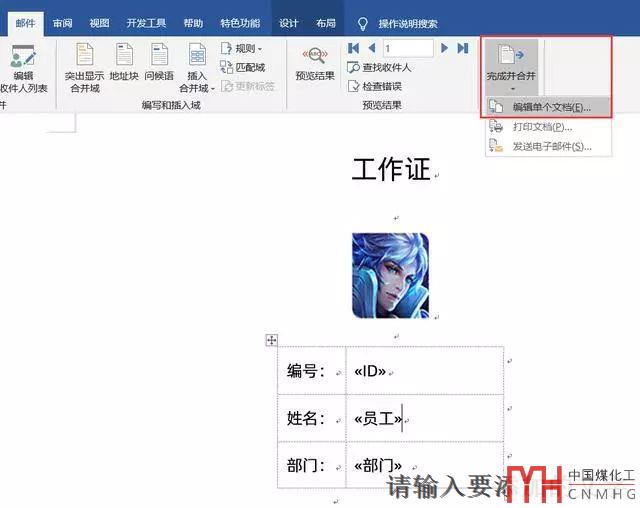Open 完成并合并 dropdown

tap(511, 67)
